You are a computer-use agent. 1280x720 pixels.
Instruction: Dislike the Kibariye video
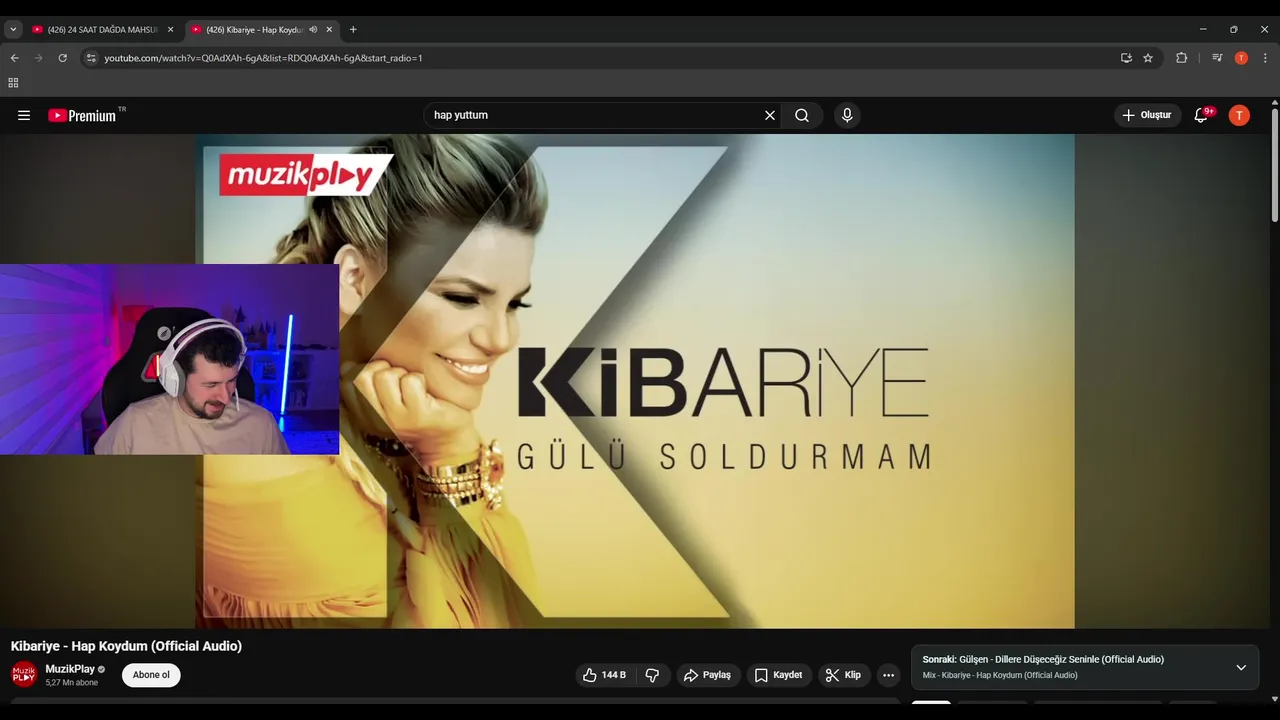652,675
